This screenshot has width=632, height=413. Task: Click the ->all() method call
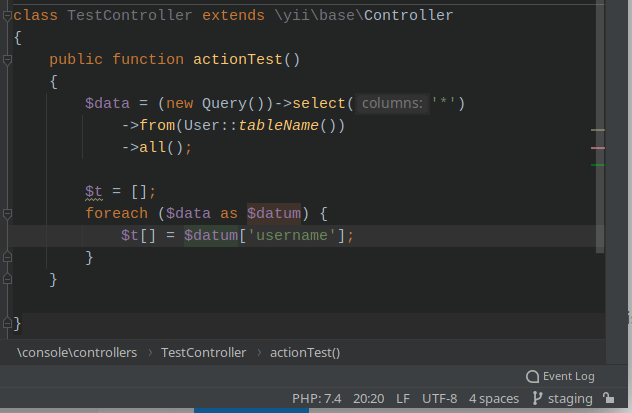(153, 147)
